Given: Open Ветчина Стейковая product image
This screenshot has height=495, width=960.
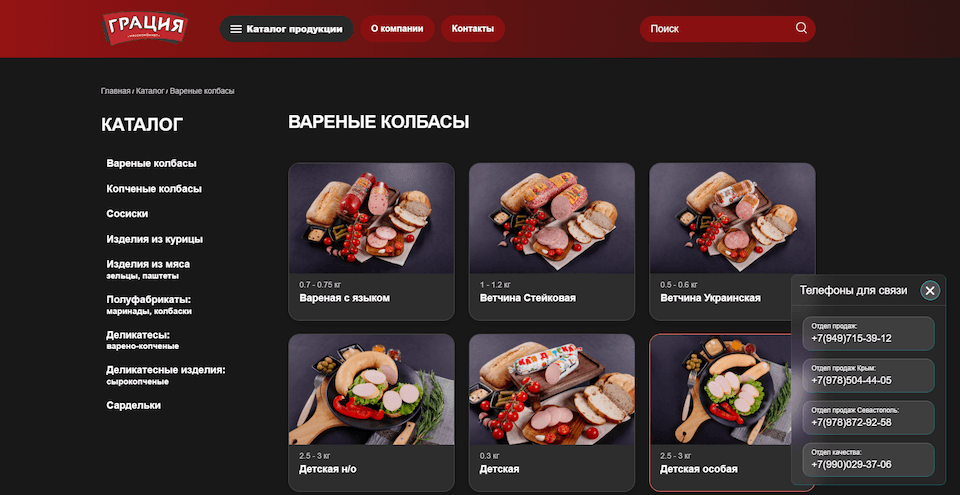Looking at the screenshot, I should [552, 218].
